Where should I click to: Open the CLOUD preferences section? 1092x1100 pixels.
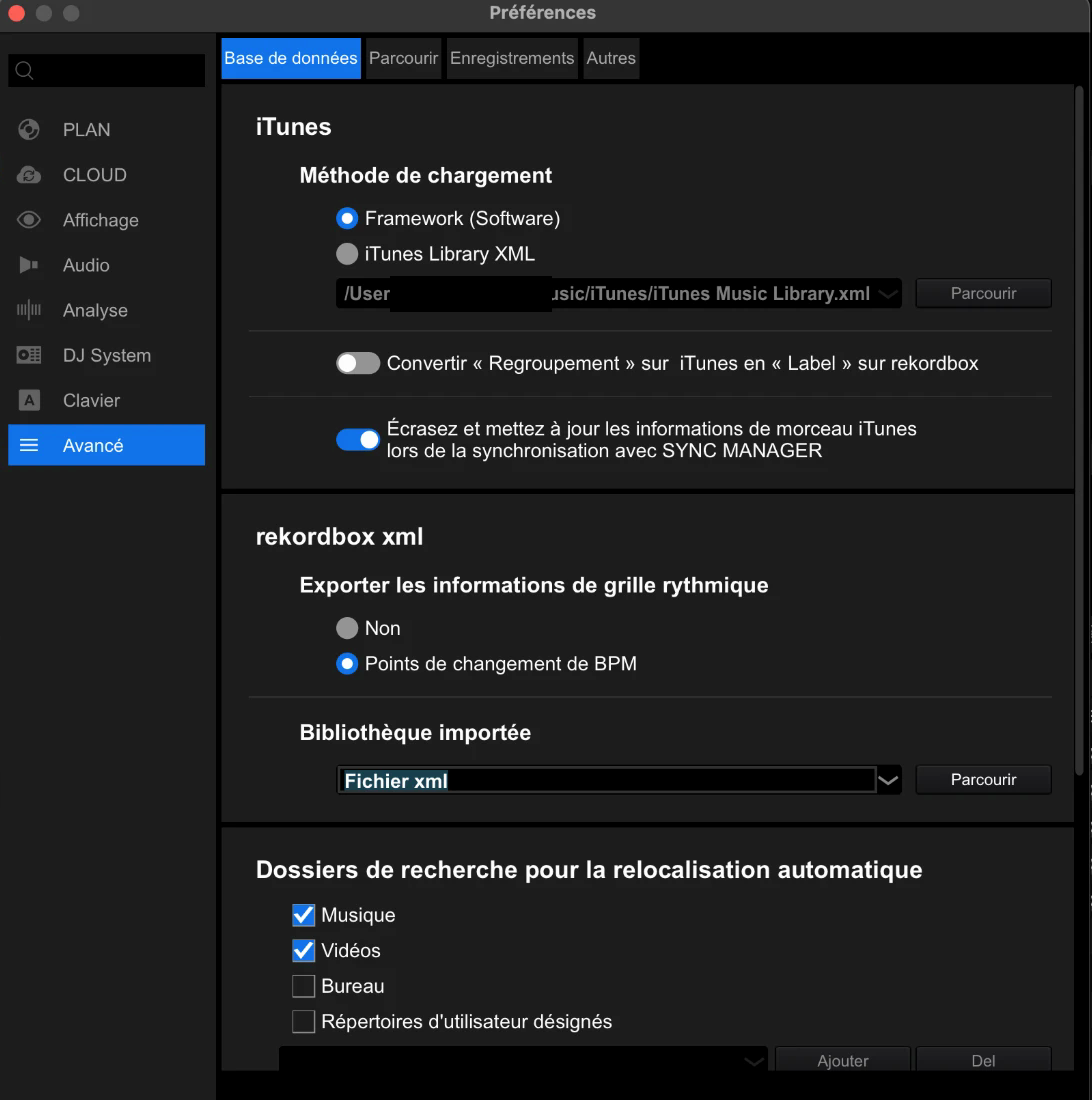107,175
